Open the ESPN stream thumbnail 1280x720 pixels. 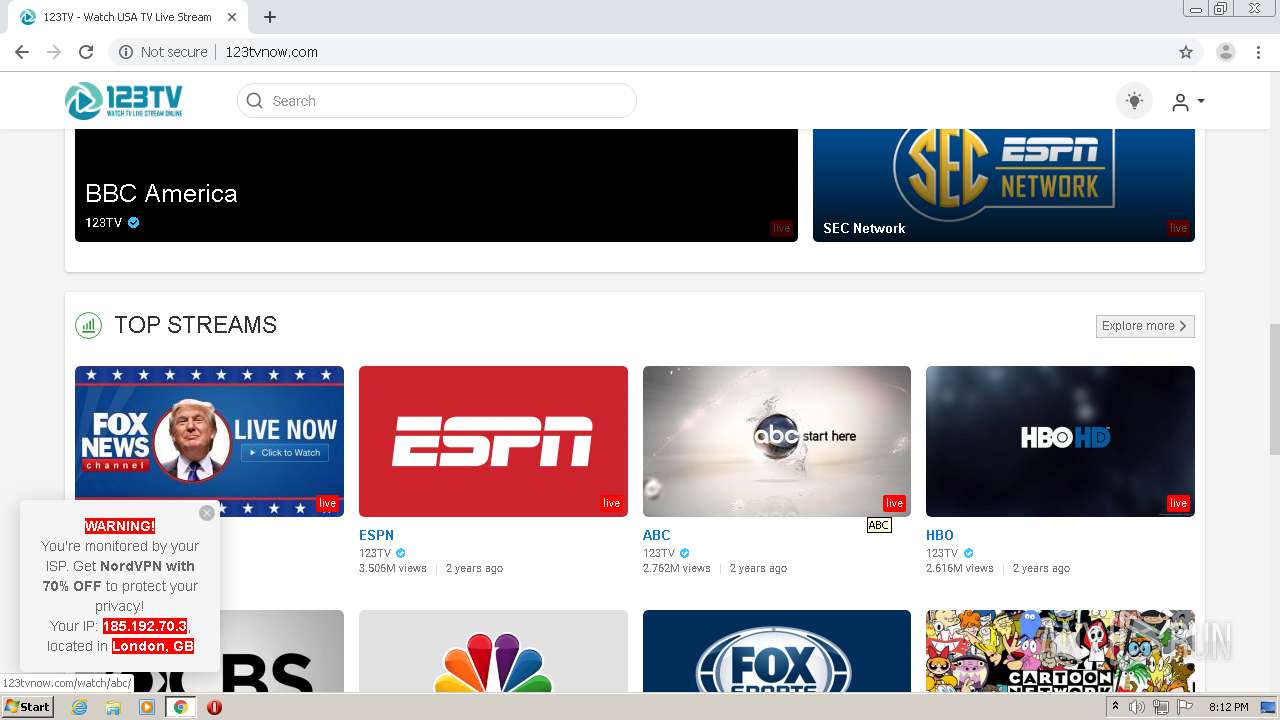[x=493, y=441]
